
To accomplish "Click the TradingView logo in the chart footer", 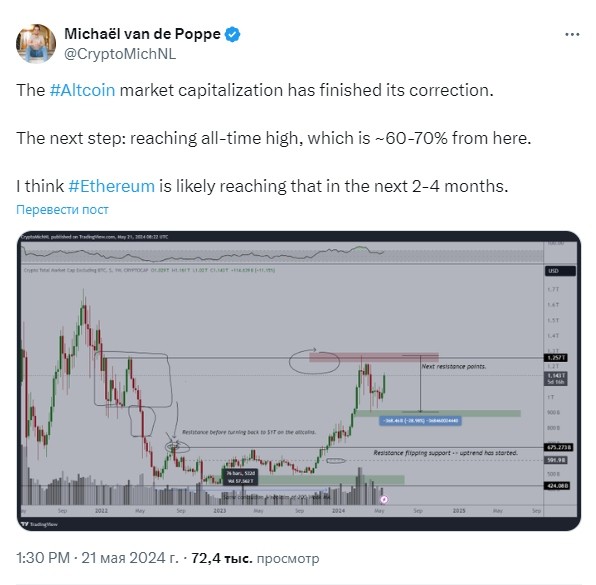I will (39, 524).
